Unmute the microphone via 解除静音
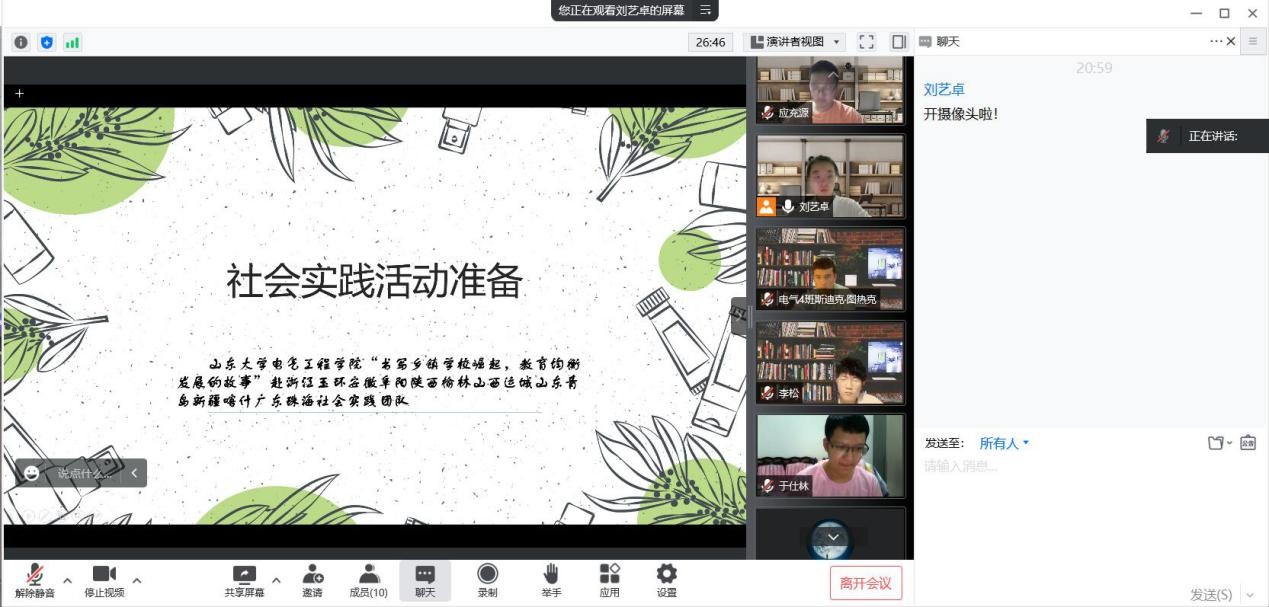Screen dimensions: 1269x607 pyautogui.click(x=34, y=580)
